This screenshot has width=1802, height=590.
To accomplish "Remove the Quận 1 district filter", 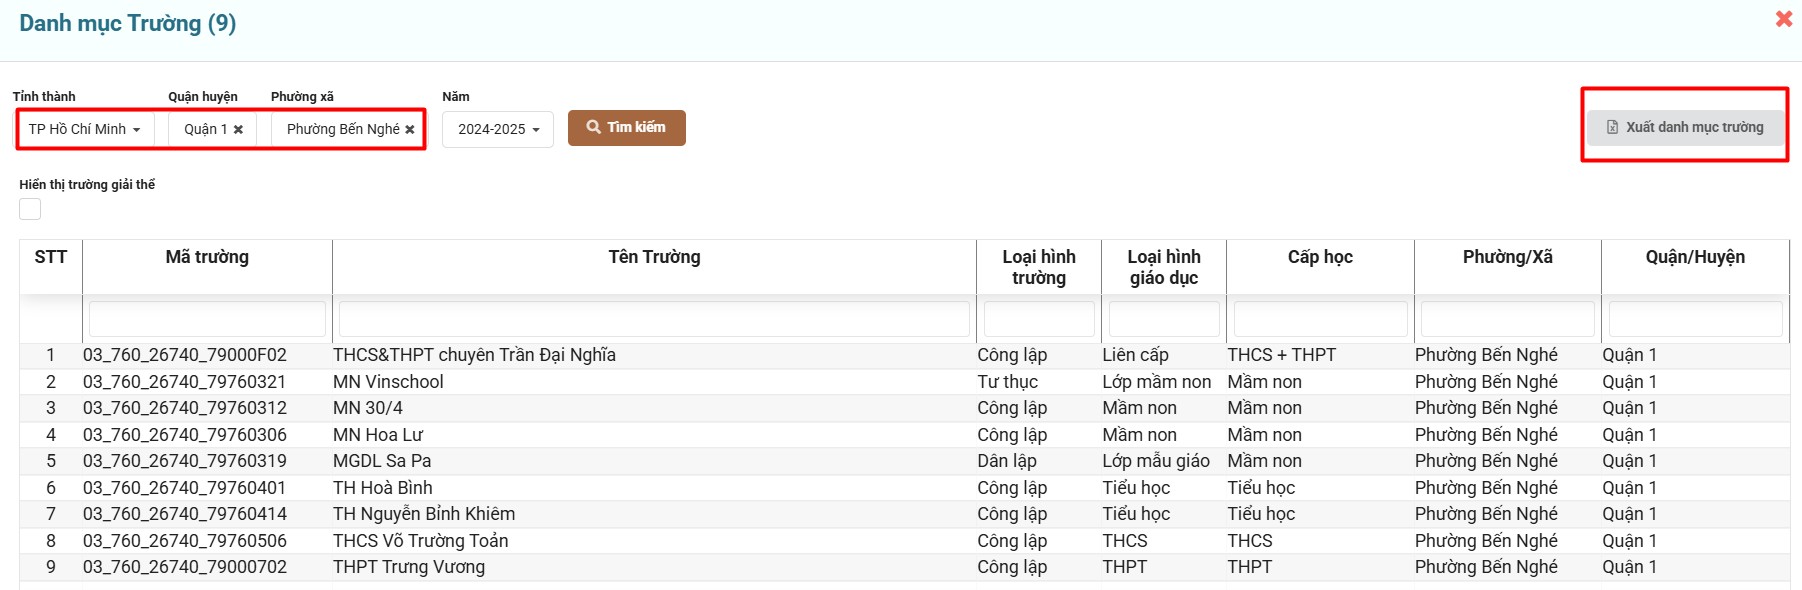I will pyautogui.click(x=238, y=130).
